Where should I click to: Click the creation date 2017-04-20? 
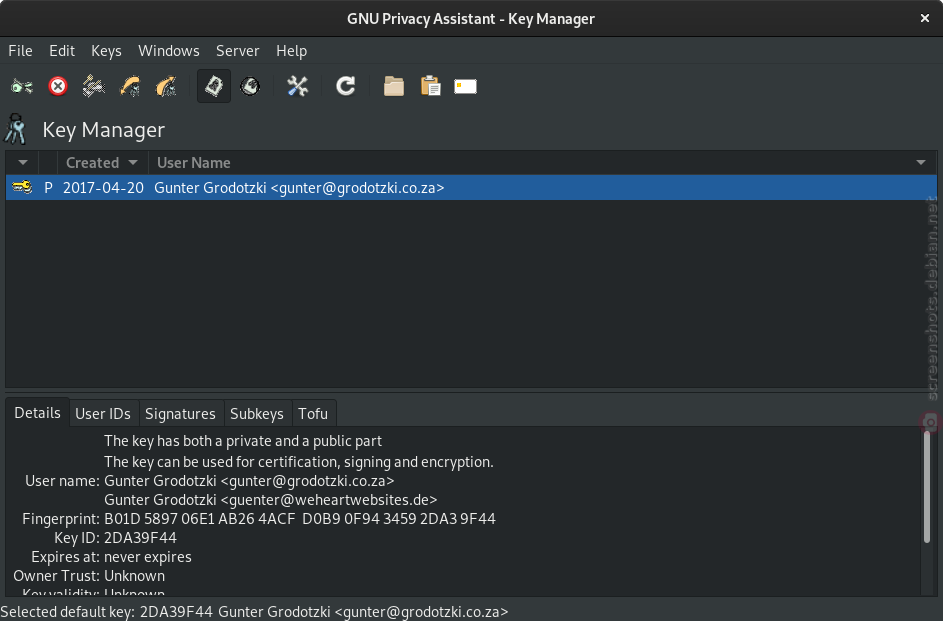(103, 188)
